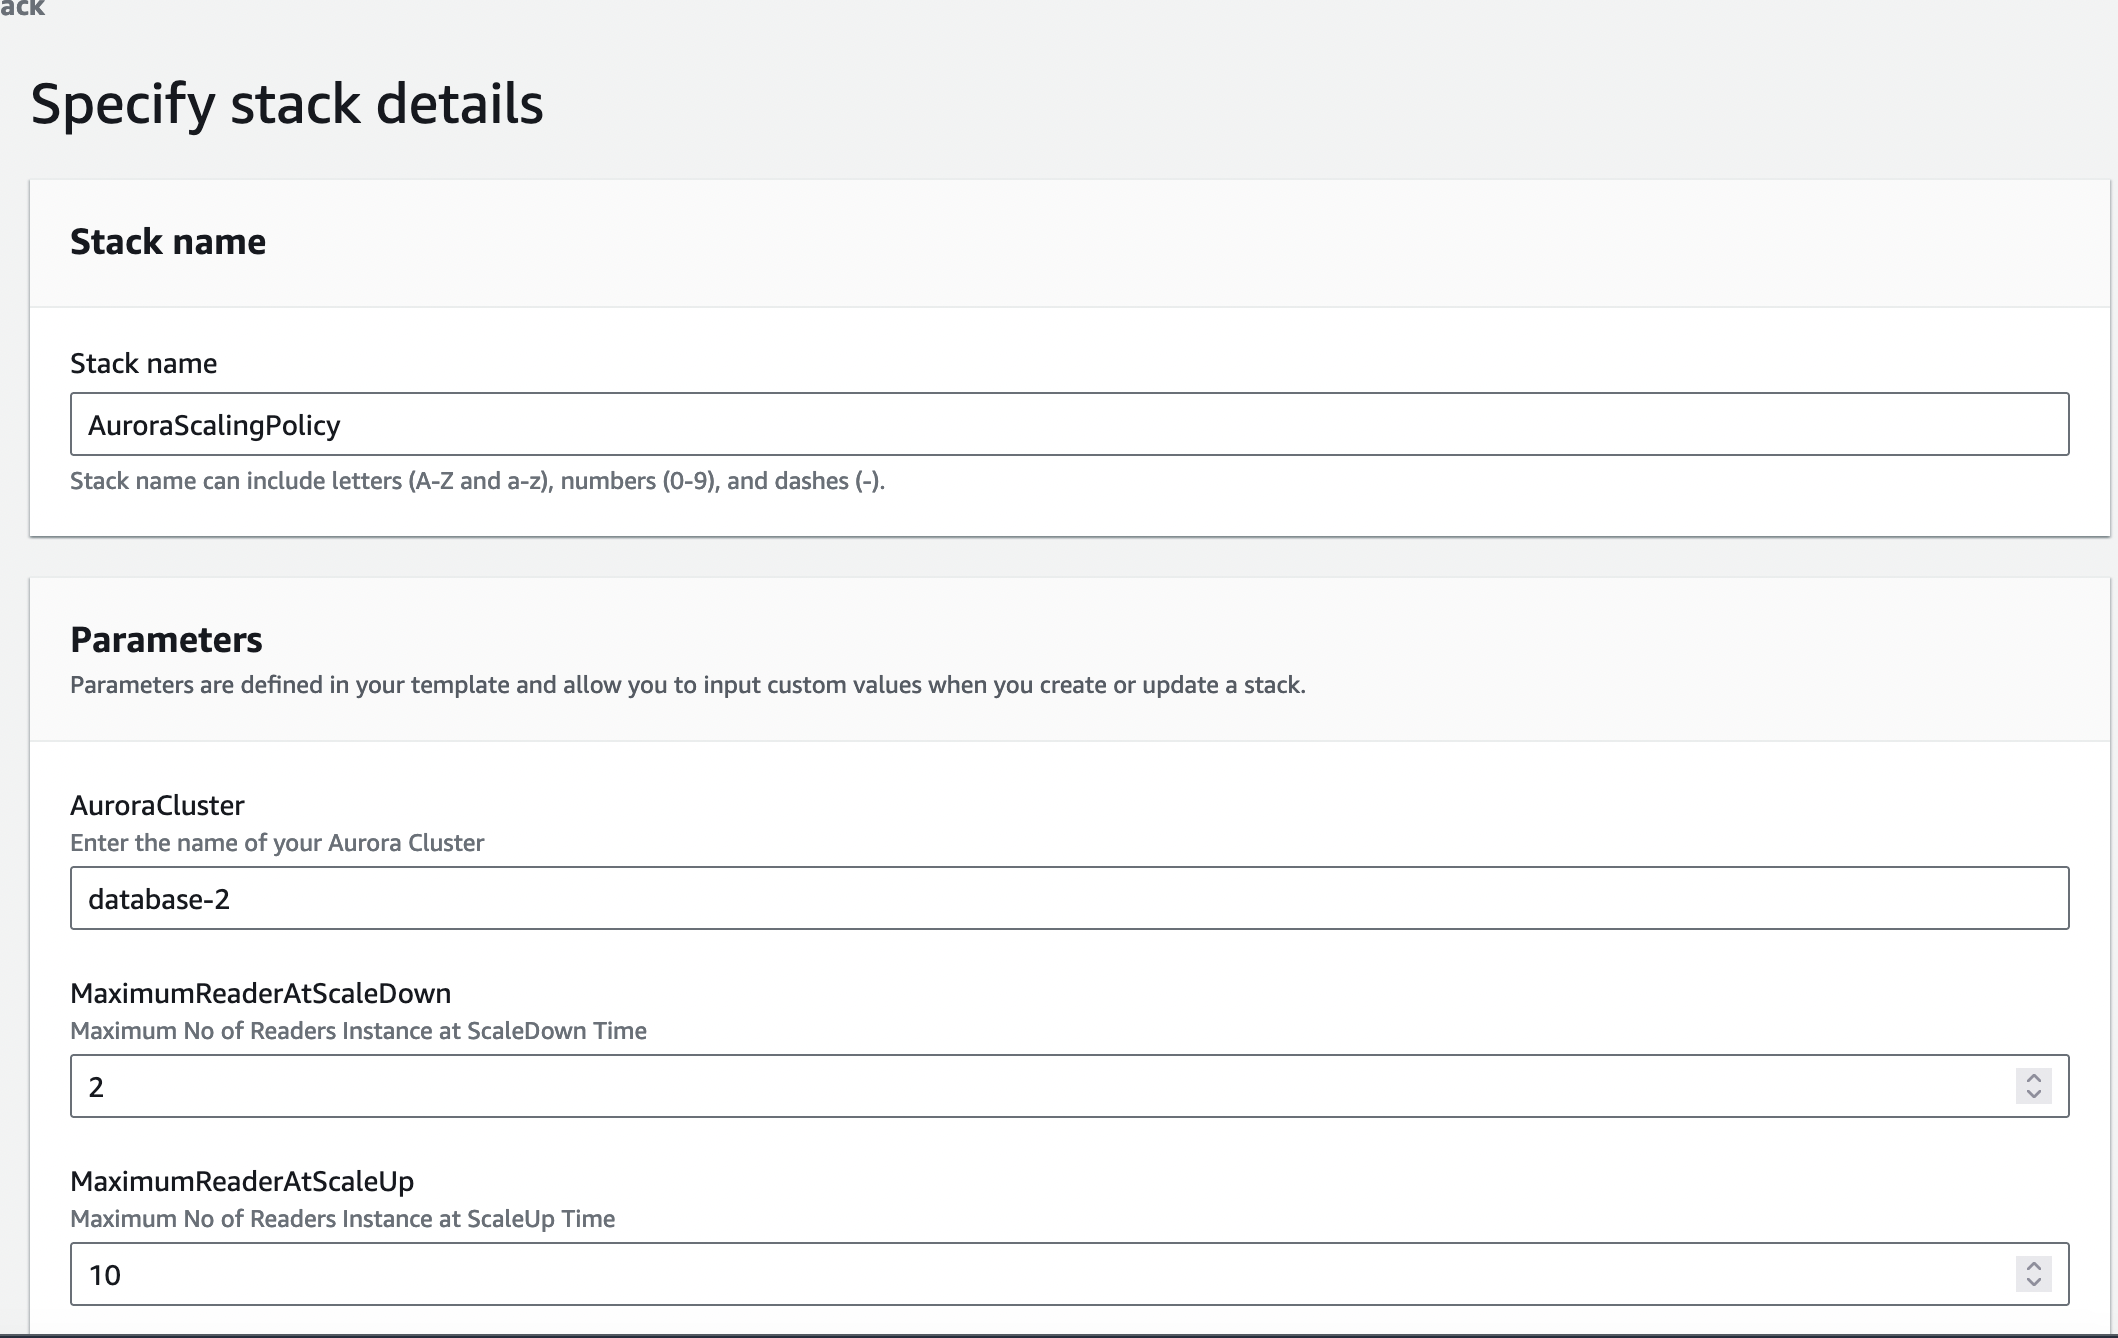Click the MaximumReaderAtScaleDown parameter label
Screen dimensions: 2118x1338
point(260,994)
